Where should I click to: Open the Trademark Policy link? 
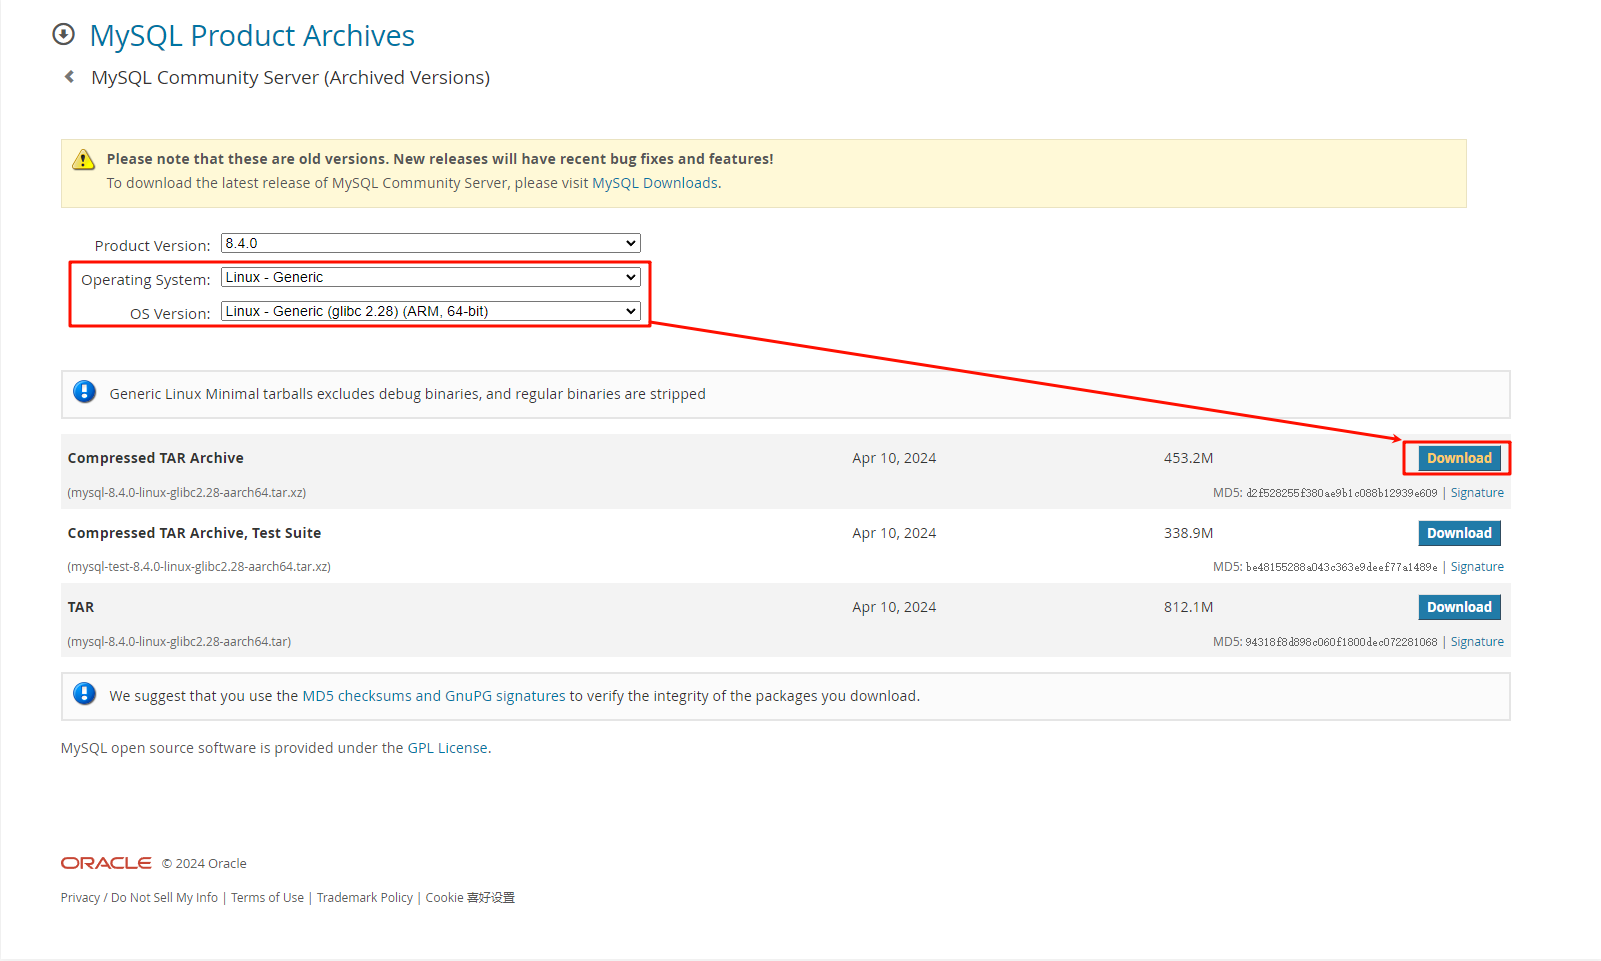tap(365, 898)
